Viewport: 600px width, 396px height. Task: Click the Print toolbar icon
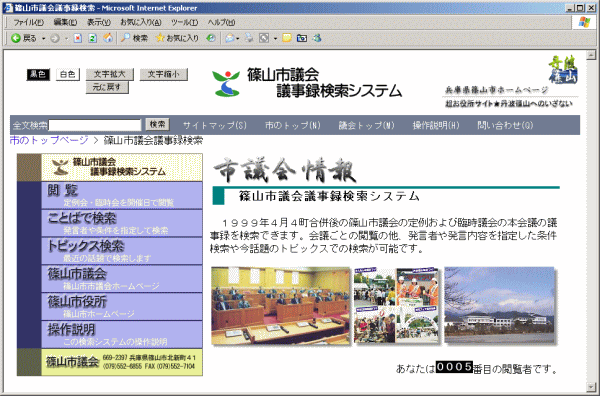coord(249,38)
